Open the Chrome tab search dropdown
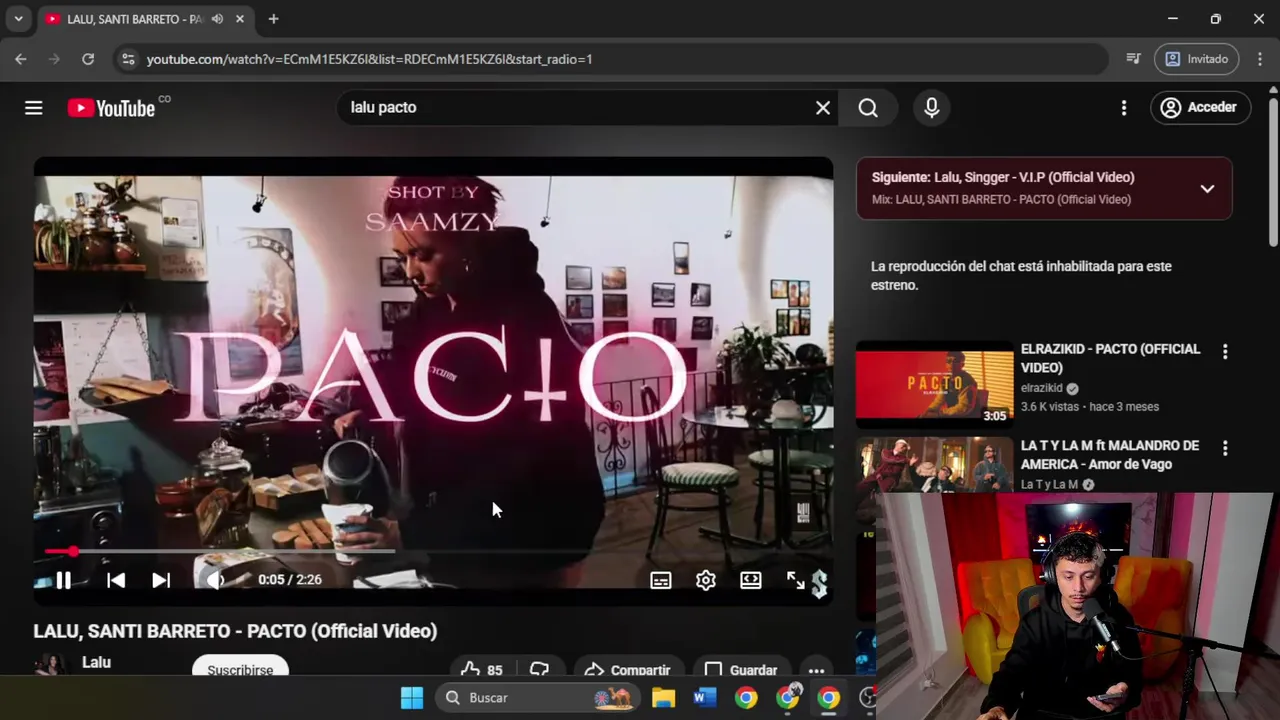This screenshot has width=1280, height=720. click(18, 19)
